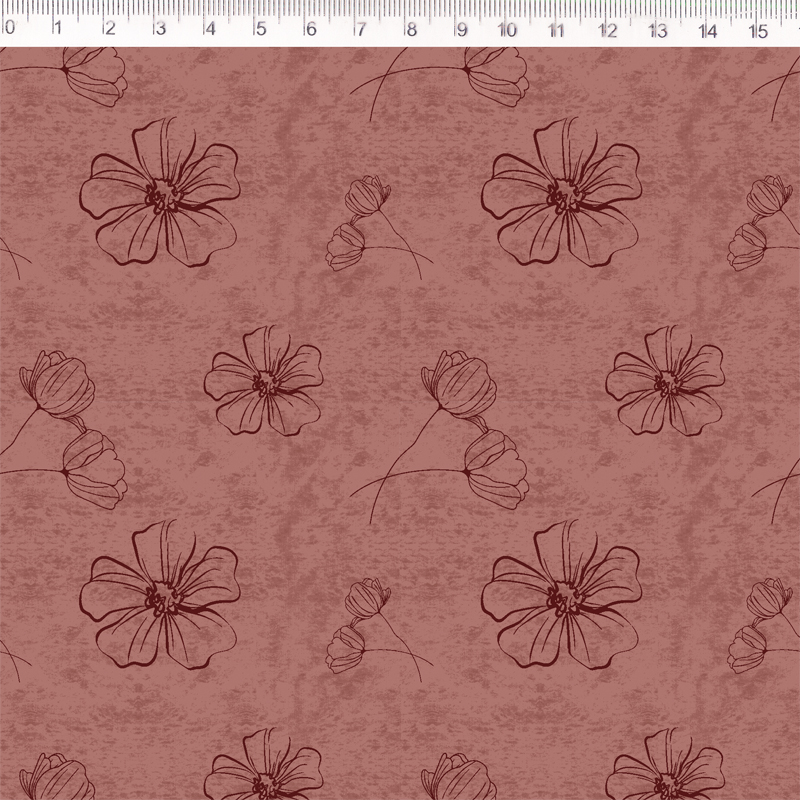
Task: Click the number 0 on the ruler
Action: click(9, 30)
